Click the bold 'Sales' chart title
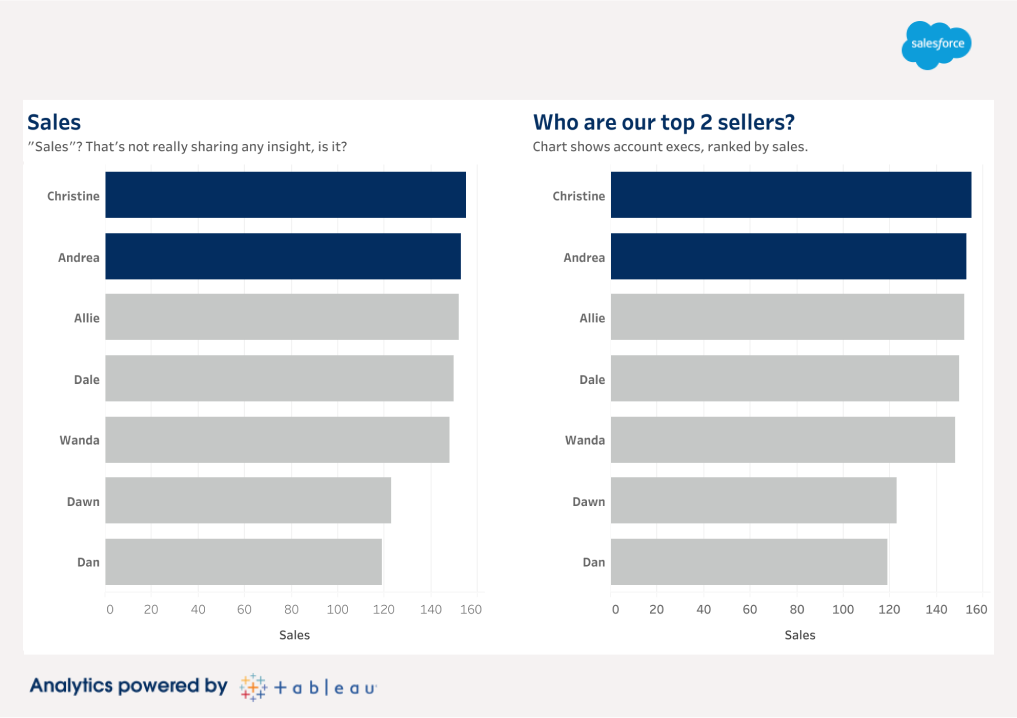 tap(54, 122)
